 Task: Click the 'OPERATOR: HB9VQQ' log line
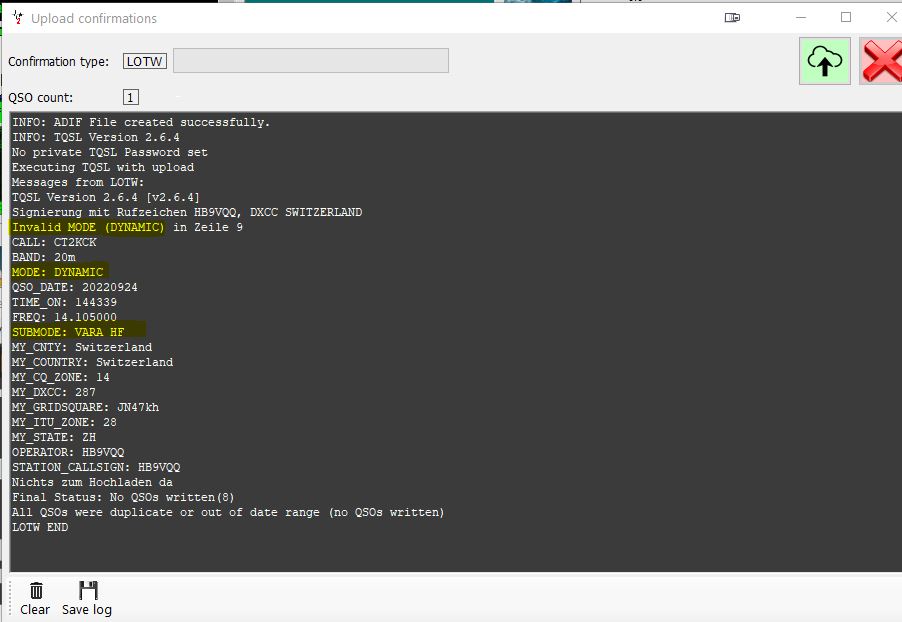[68, 452]
